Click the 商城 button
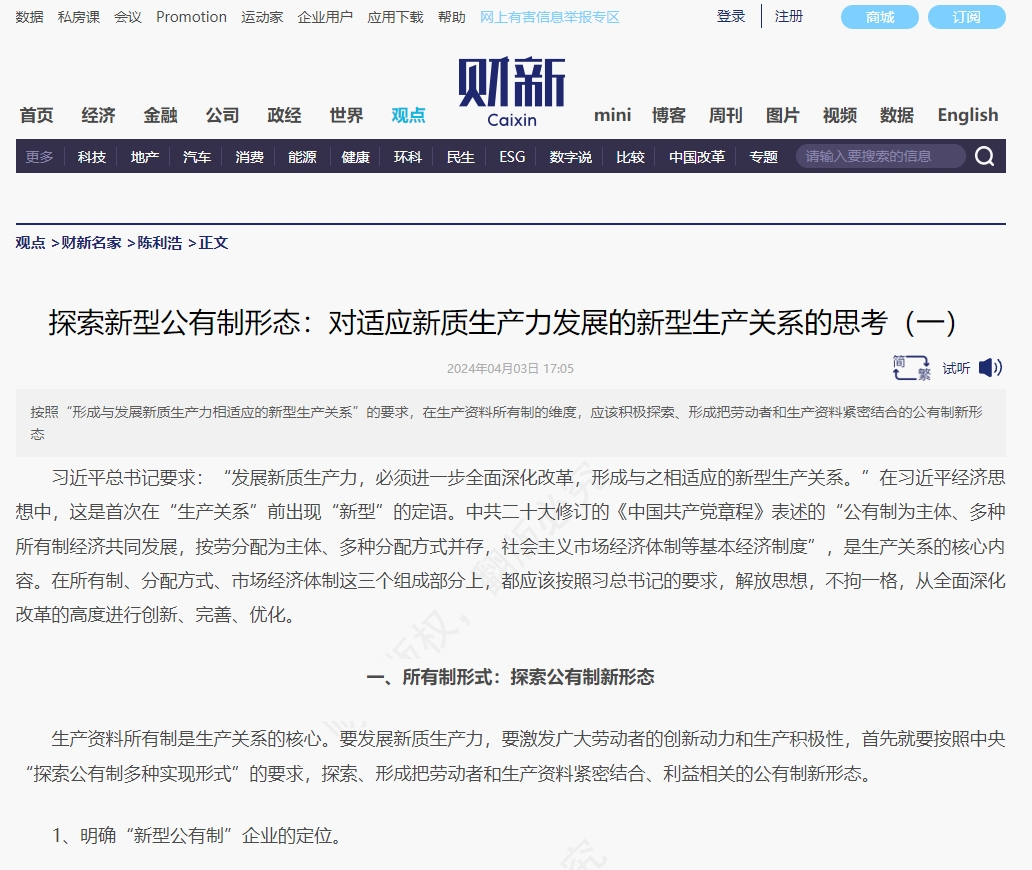Viewport: 1032px width, 870px height. [878, 17]
